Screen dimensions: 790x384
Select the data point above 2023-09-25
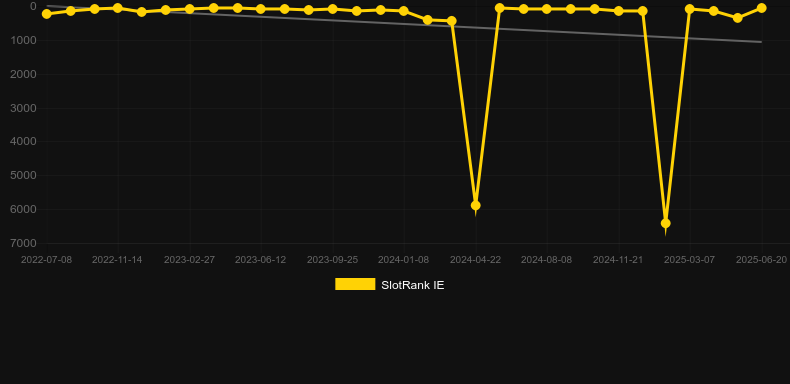pyautogui.click(x=333, y=9)
